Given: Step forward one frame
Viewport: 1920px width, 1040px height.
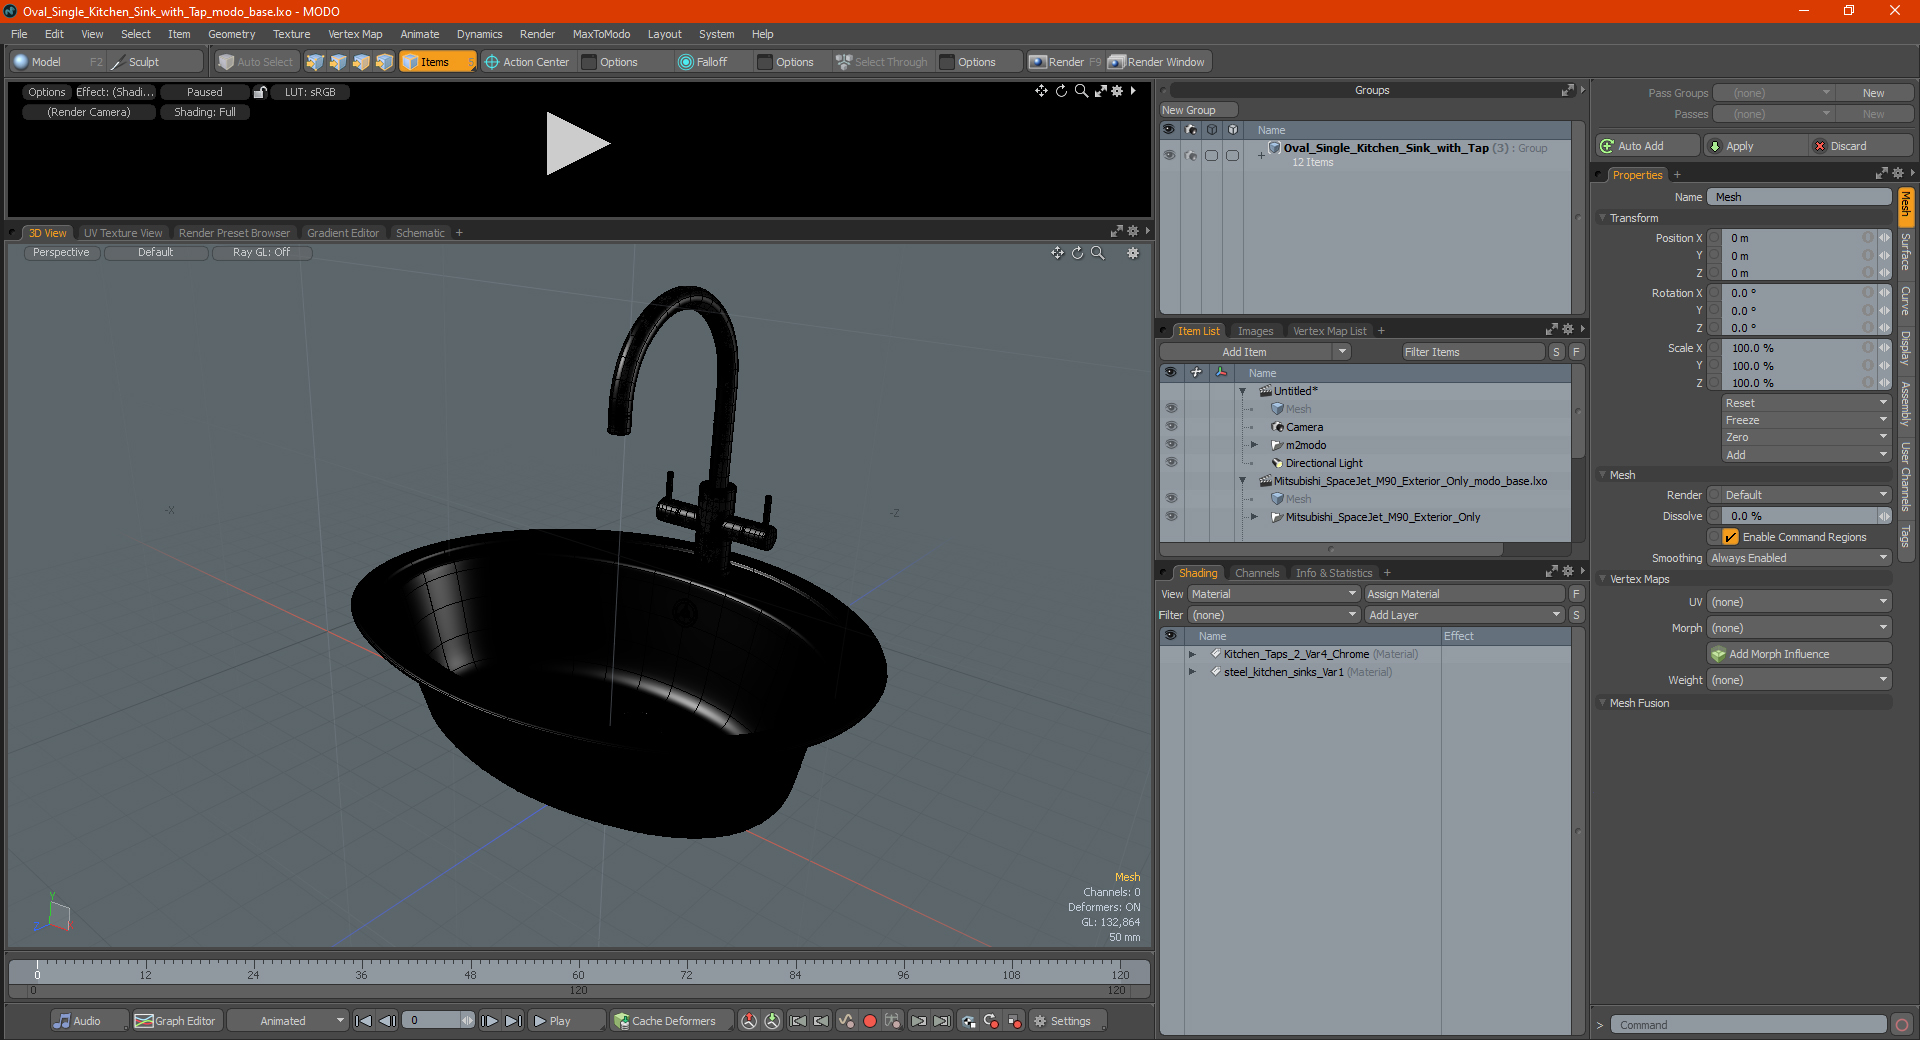Looking at the screenshot, I should (489, 1021).
